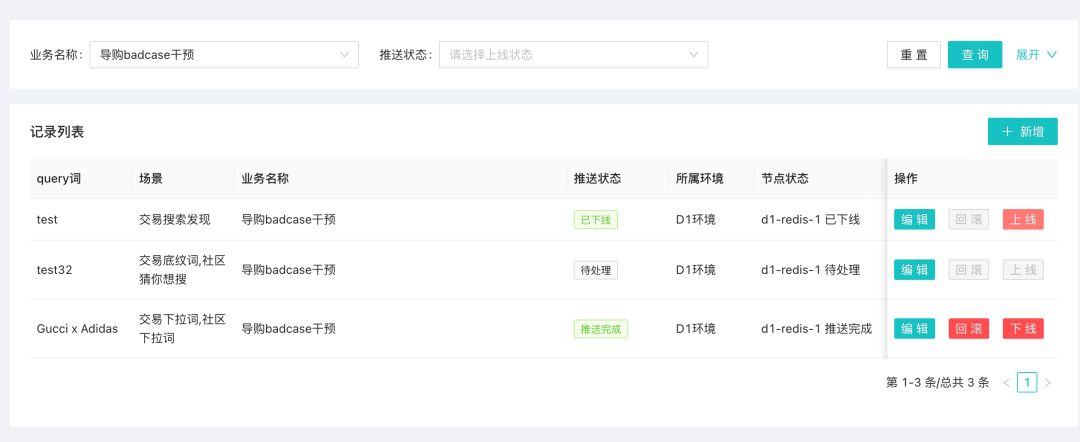This screenshot has height=442, width=1080.
Task: Edit the Gucci x Adidas record
Action: pos(915,329)
